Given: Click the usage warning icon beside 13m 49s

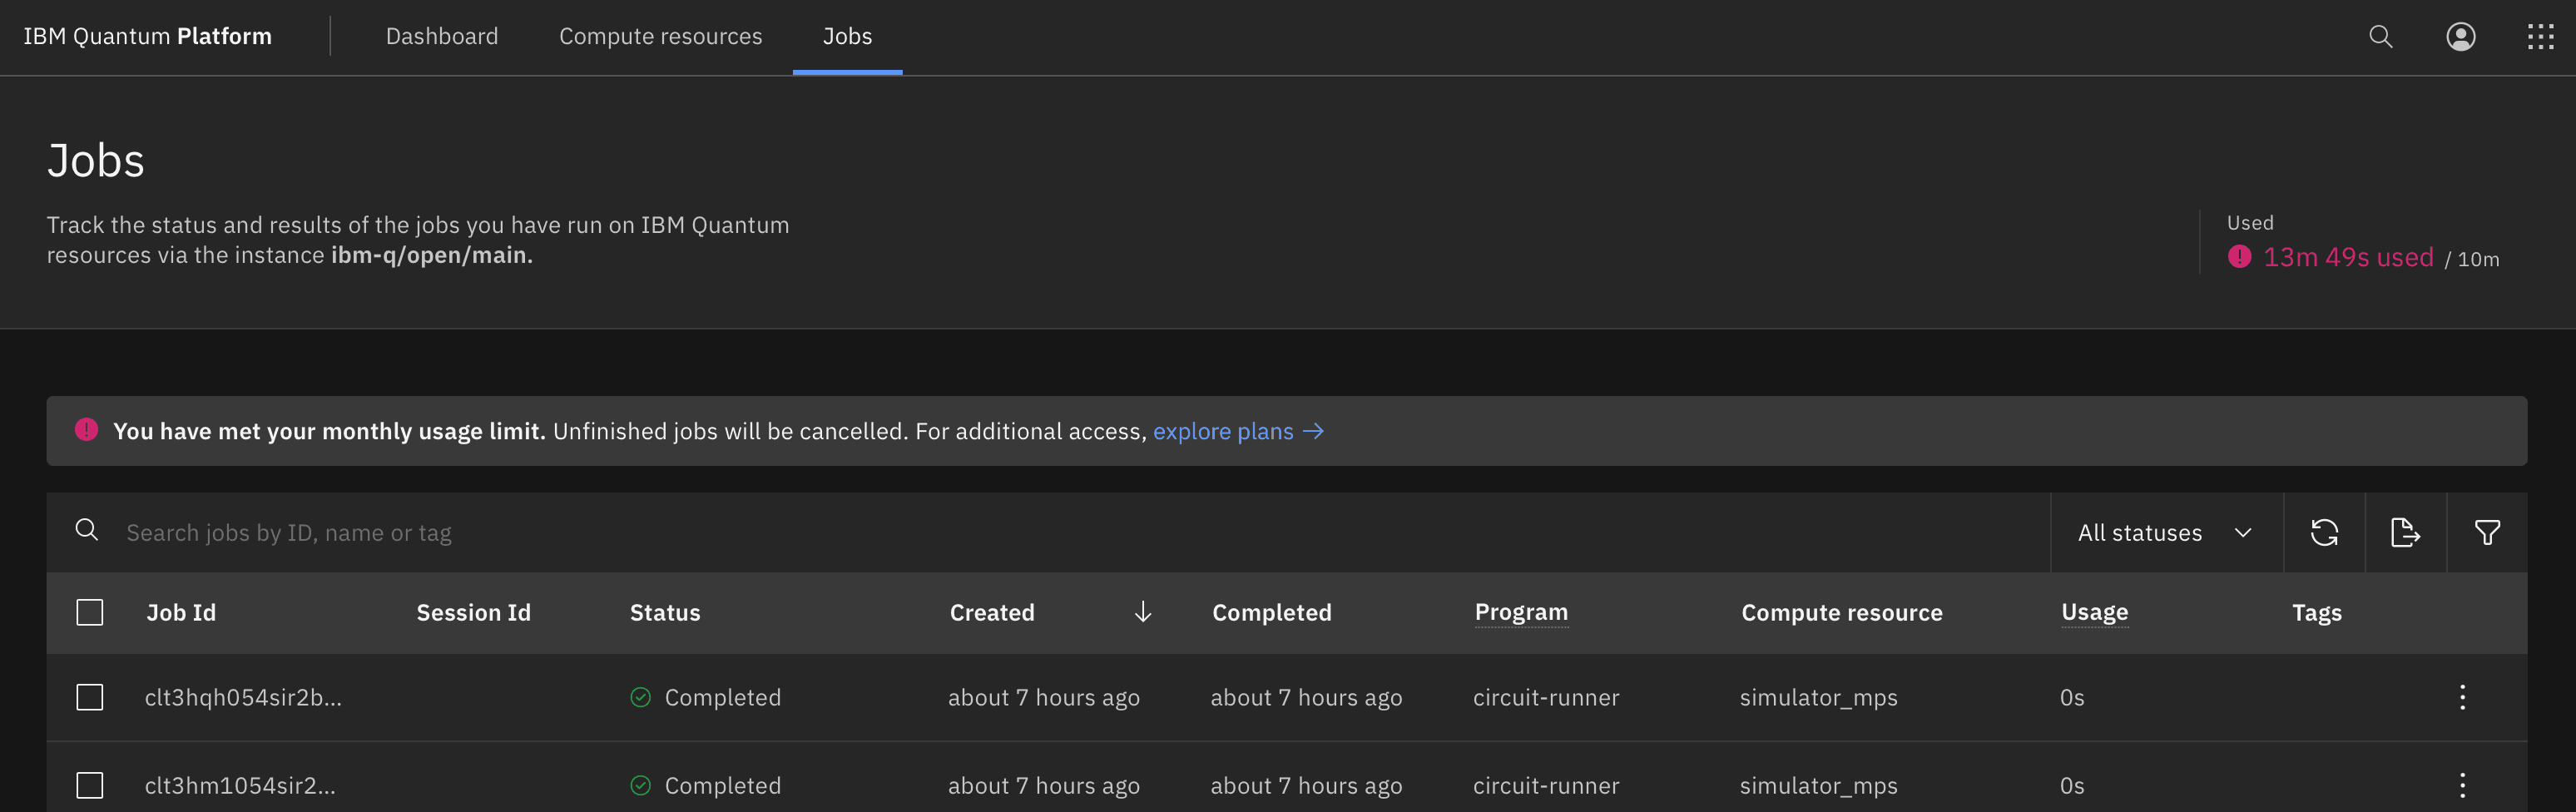Looking at the screenshot, I should [x=2239, y=257].
